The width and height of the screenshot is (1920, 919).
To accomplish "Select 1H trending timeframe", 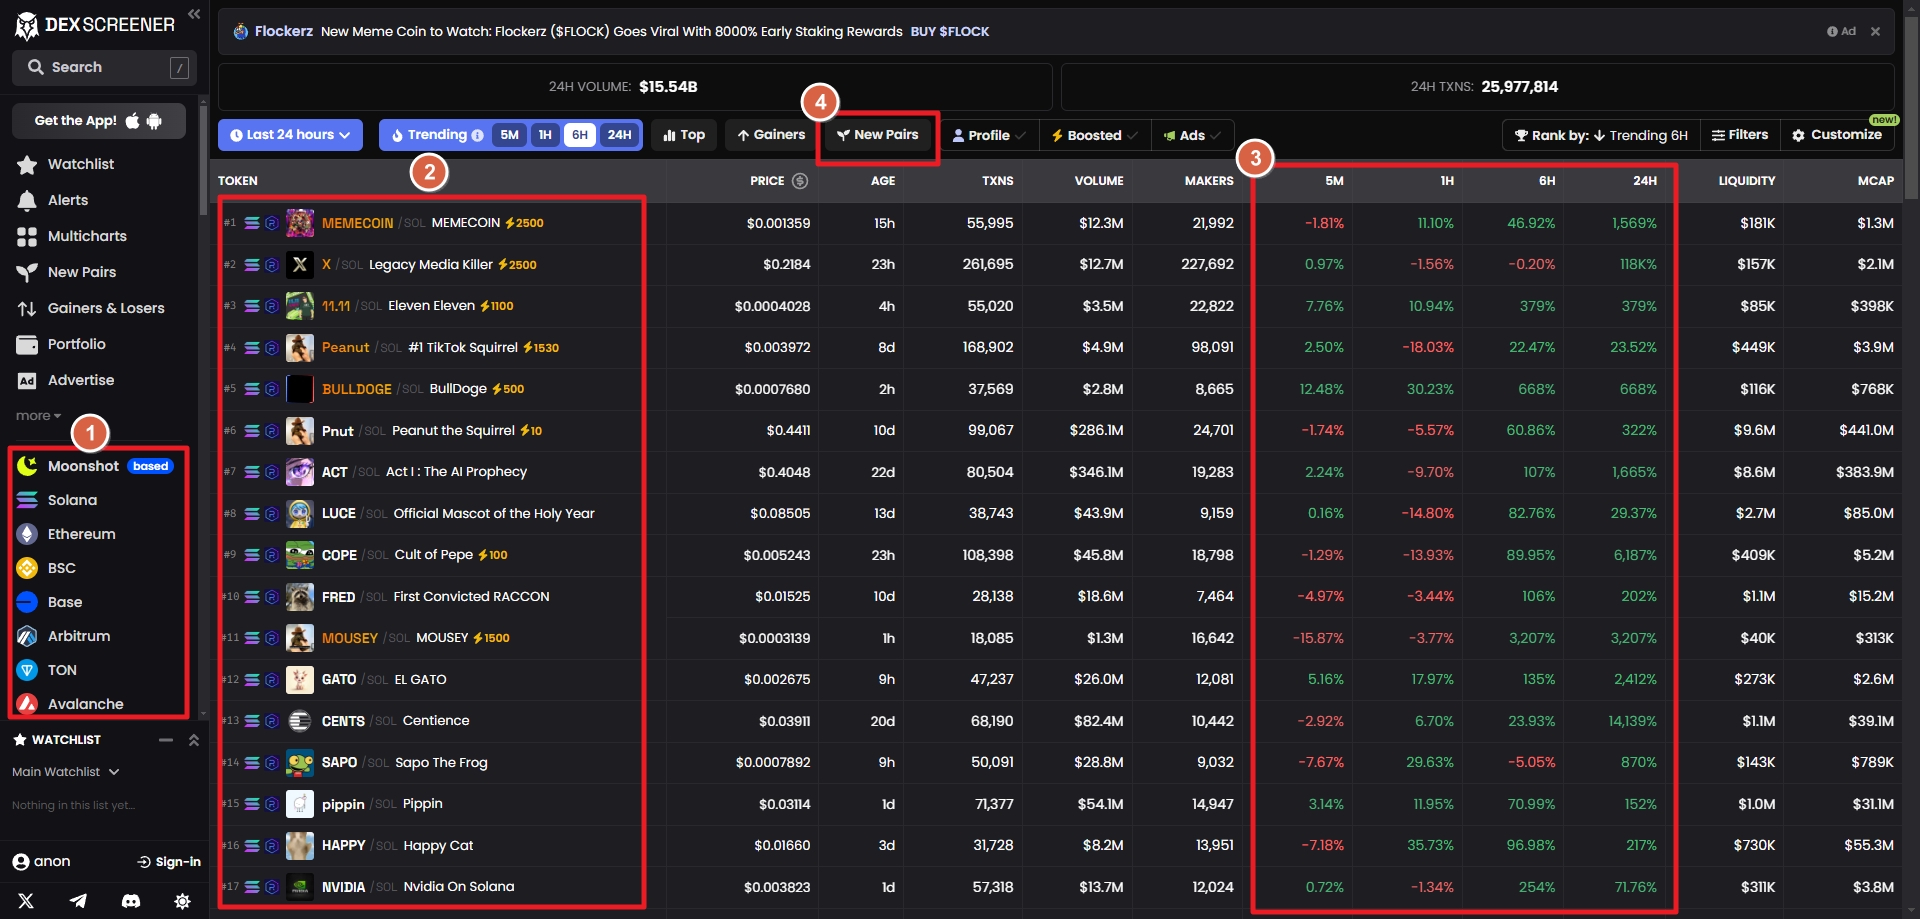I will pyautogui.click(x=545, y=135).
